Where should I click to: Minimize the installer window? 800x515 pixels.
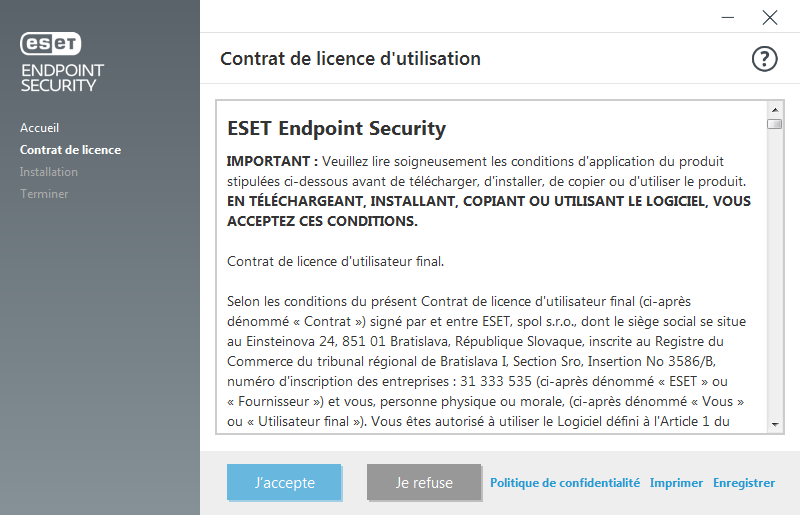tap(729, 17)
